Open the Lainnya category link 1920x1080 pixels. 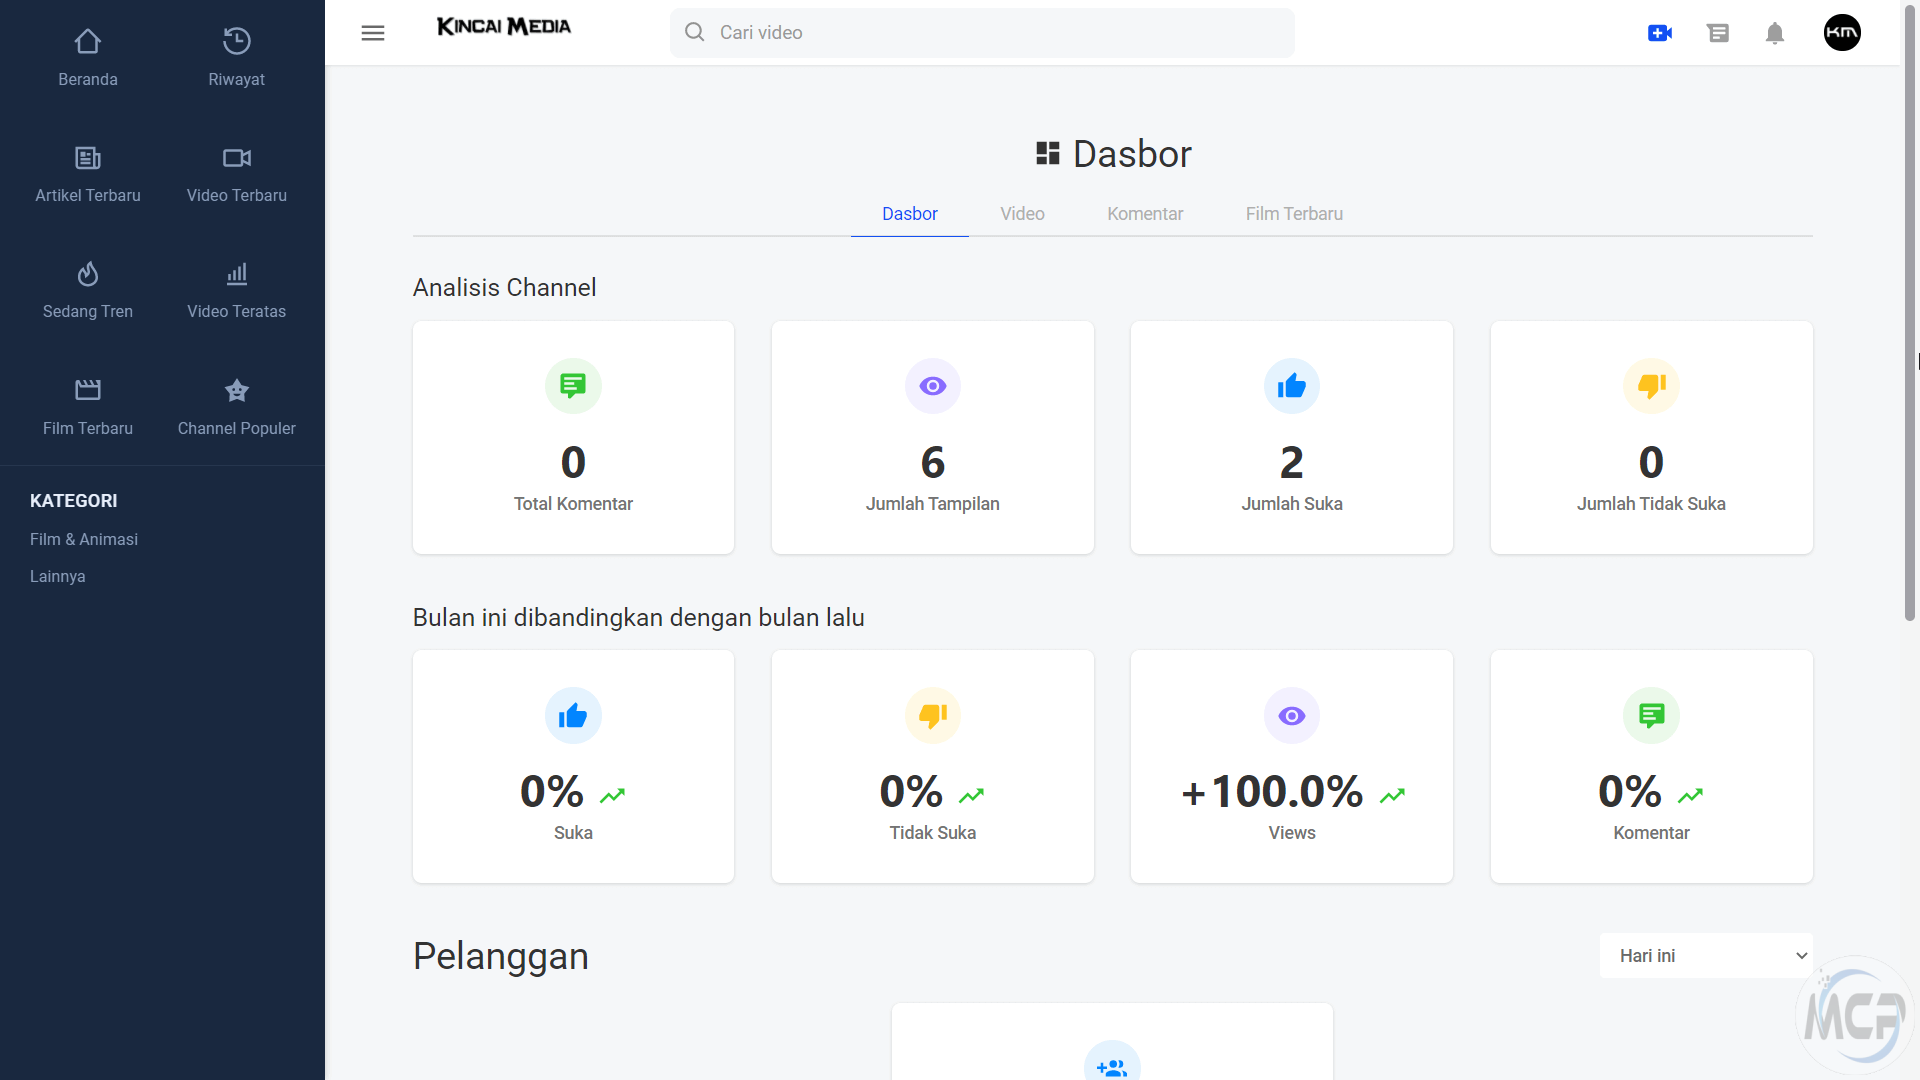click(58, 576)
